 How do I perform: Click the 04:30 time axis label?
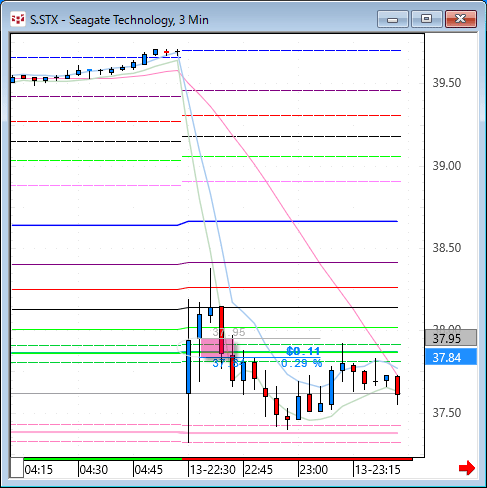click(94, 470)
